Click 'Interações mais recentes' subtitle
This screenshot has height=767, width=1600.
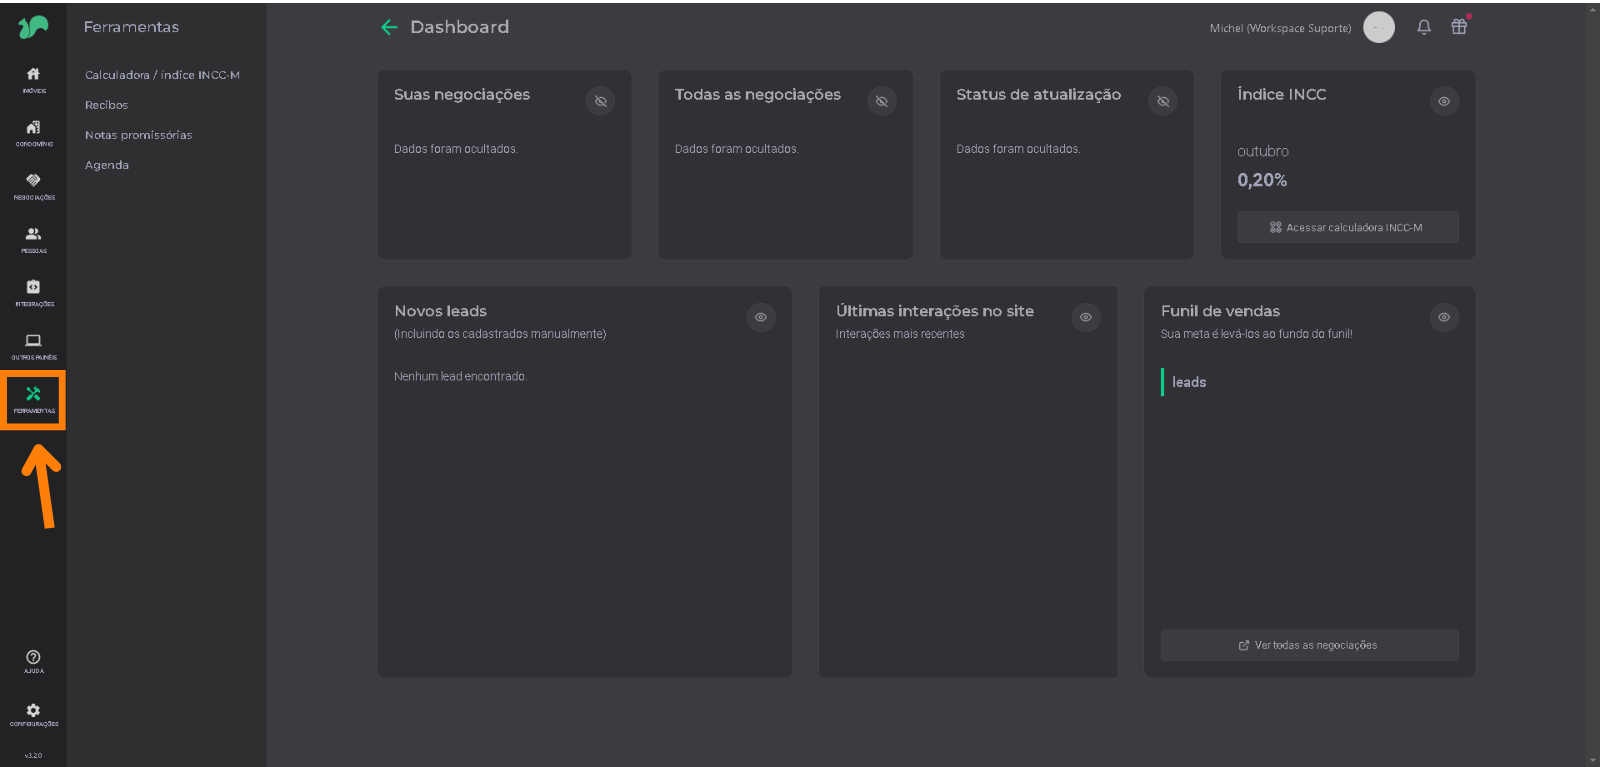pos(900,334)
